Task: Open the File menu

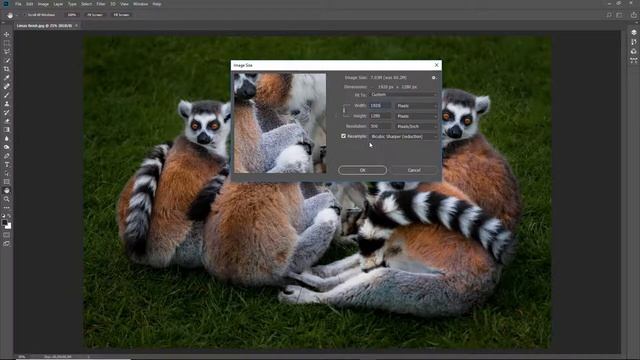Action: pyautogui.click(x=18, y=4)
